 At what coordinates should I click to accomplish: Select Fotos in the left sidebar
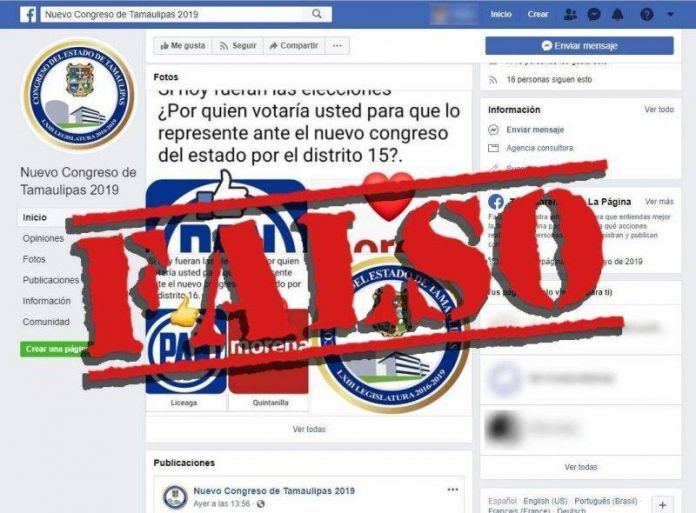click(x=34, y=259)
